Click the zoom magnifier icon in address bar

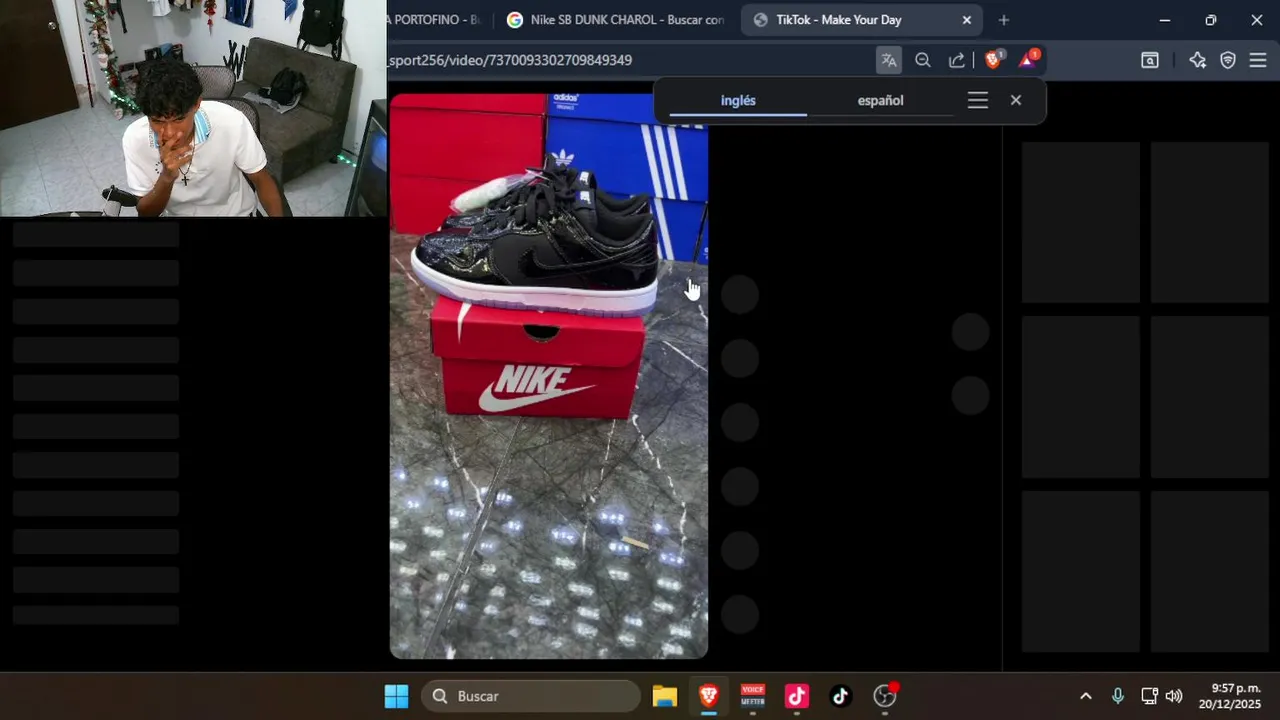point(923,60)
